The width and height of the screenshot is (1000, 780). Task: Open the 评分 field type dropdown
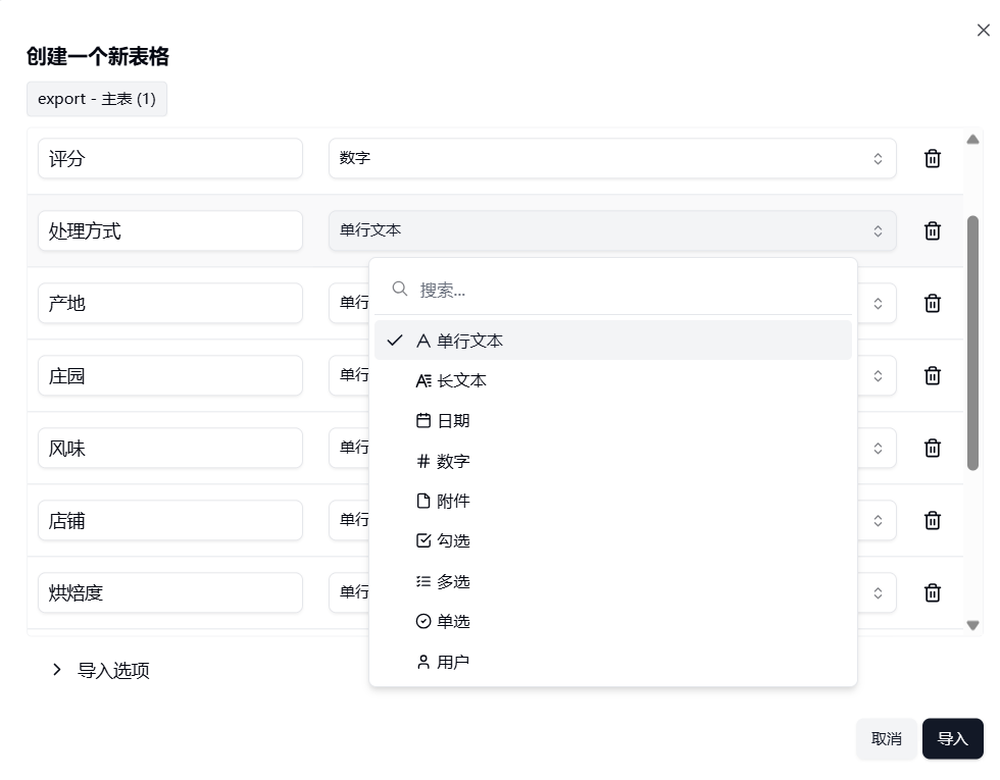[612, 158]
